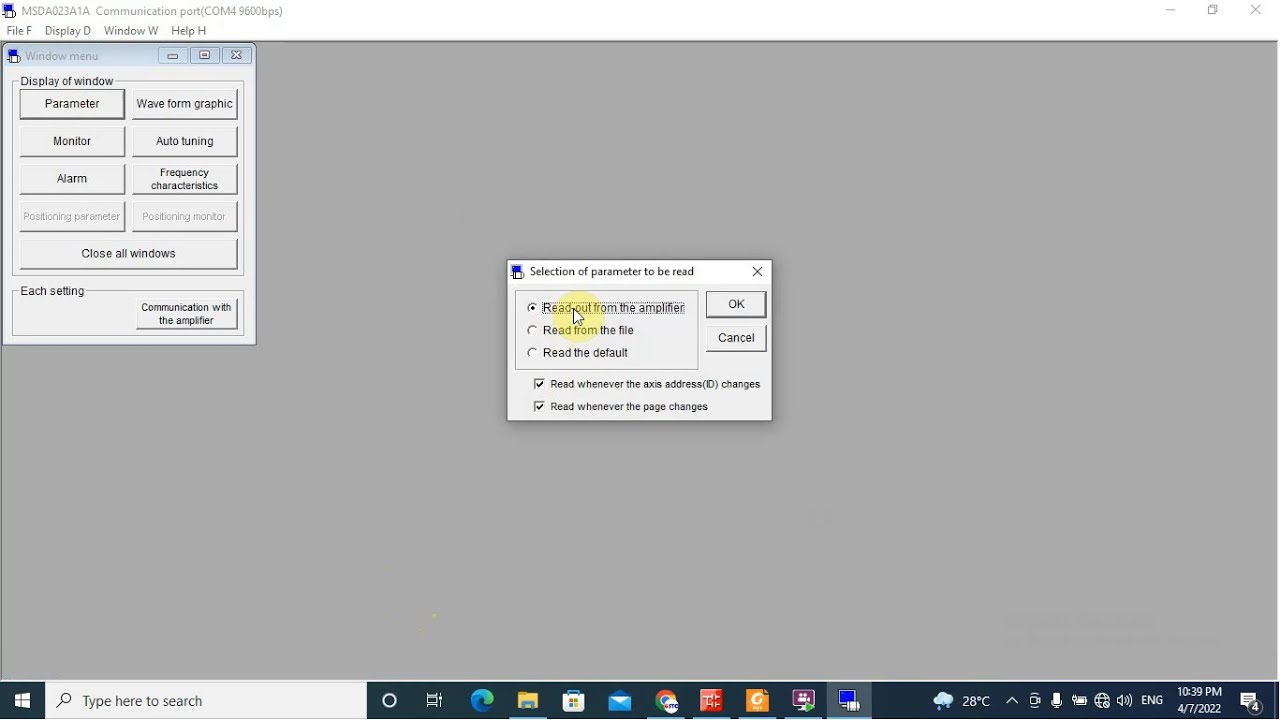Minimize the Window menu panel
The width and height of the screenshot is (1280, 720).
173,56
